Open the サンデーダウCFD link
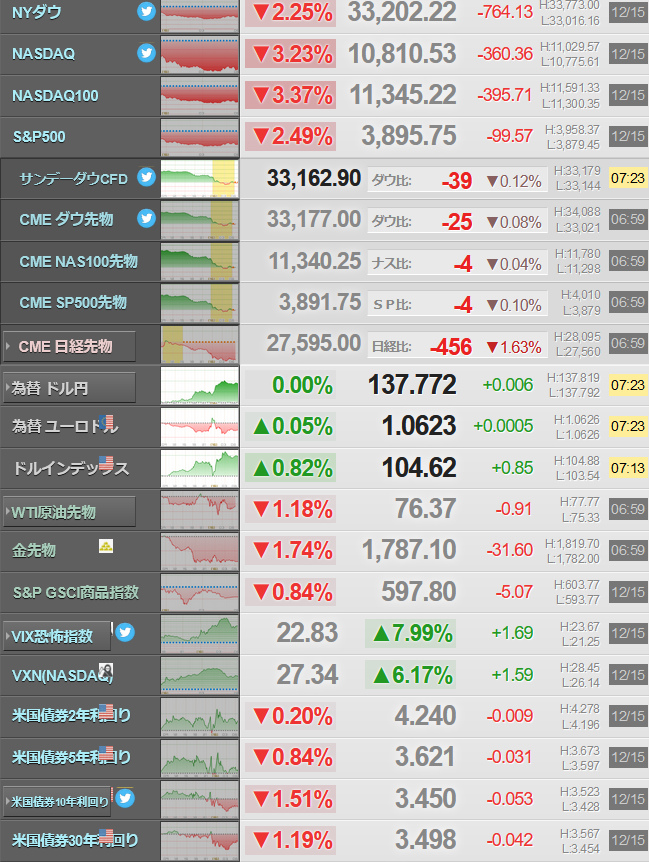 [74, 179]
